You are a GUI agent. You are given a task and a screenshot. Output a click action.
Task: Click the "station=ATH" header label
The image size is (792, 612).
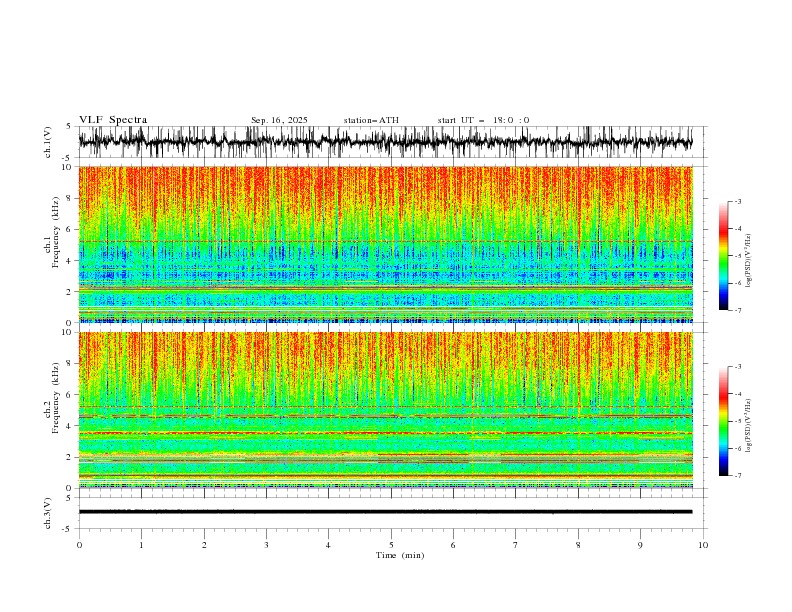point(371,120)
